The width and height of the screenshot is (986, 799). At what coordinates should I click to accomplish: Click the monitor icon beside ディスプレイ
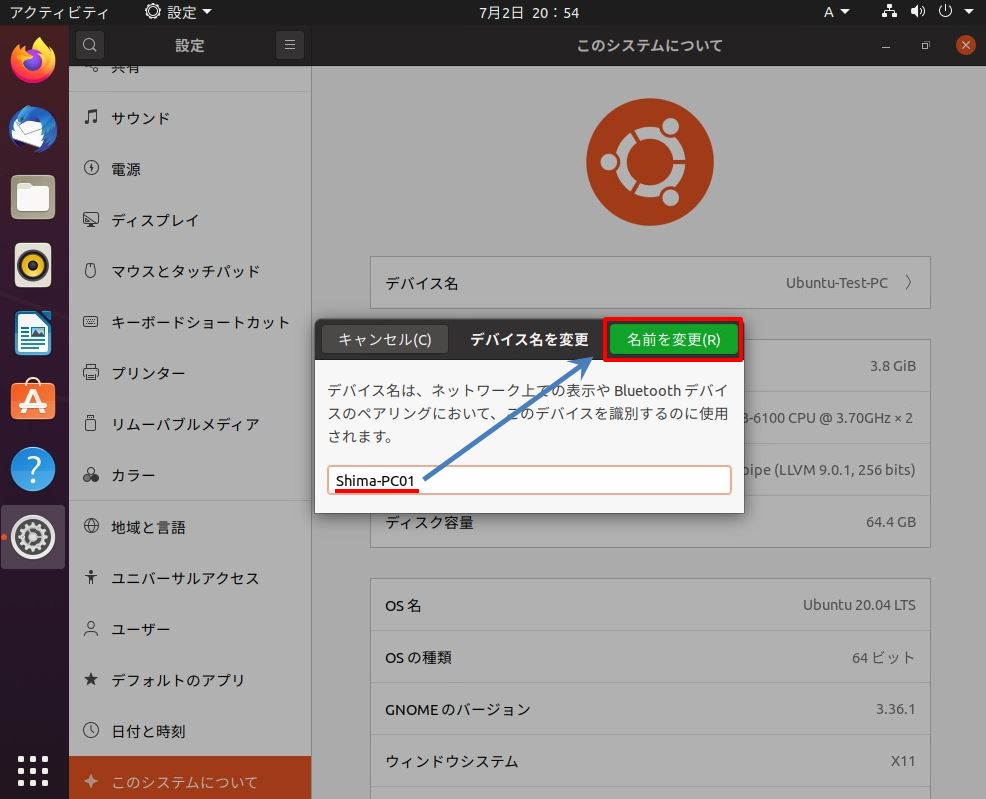91,219
